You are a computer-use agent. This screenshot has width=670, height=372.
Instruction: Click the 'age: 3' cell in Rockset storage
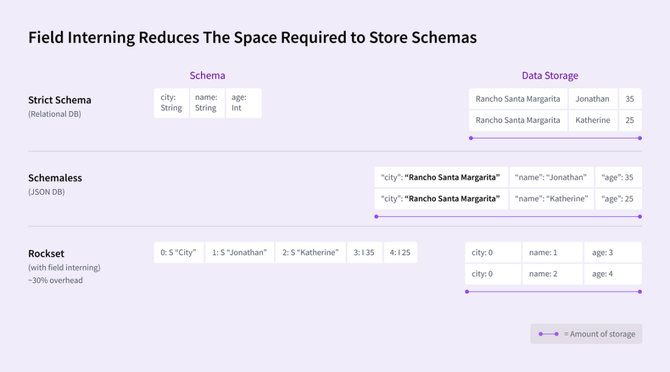(x=613, y=252)
